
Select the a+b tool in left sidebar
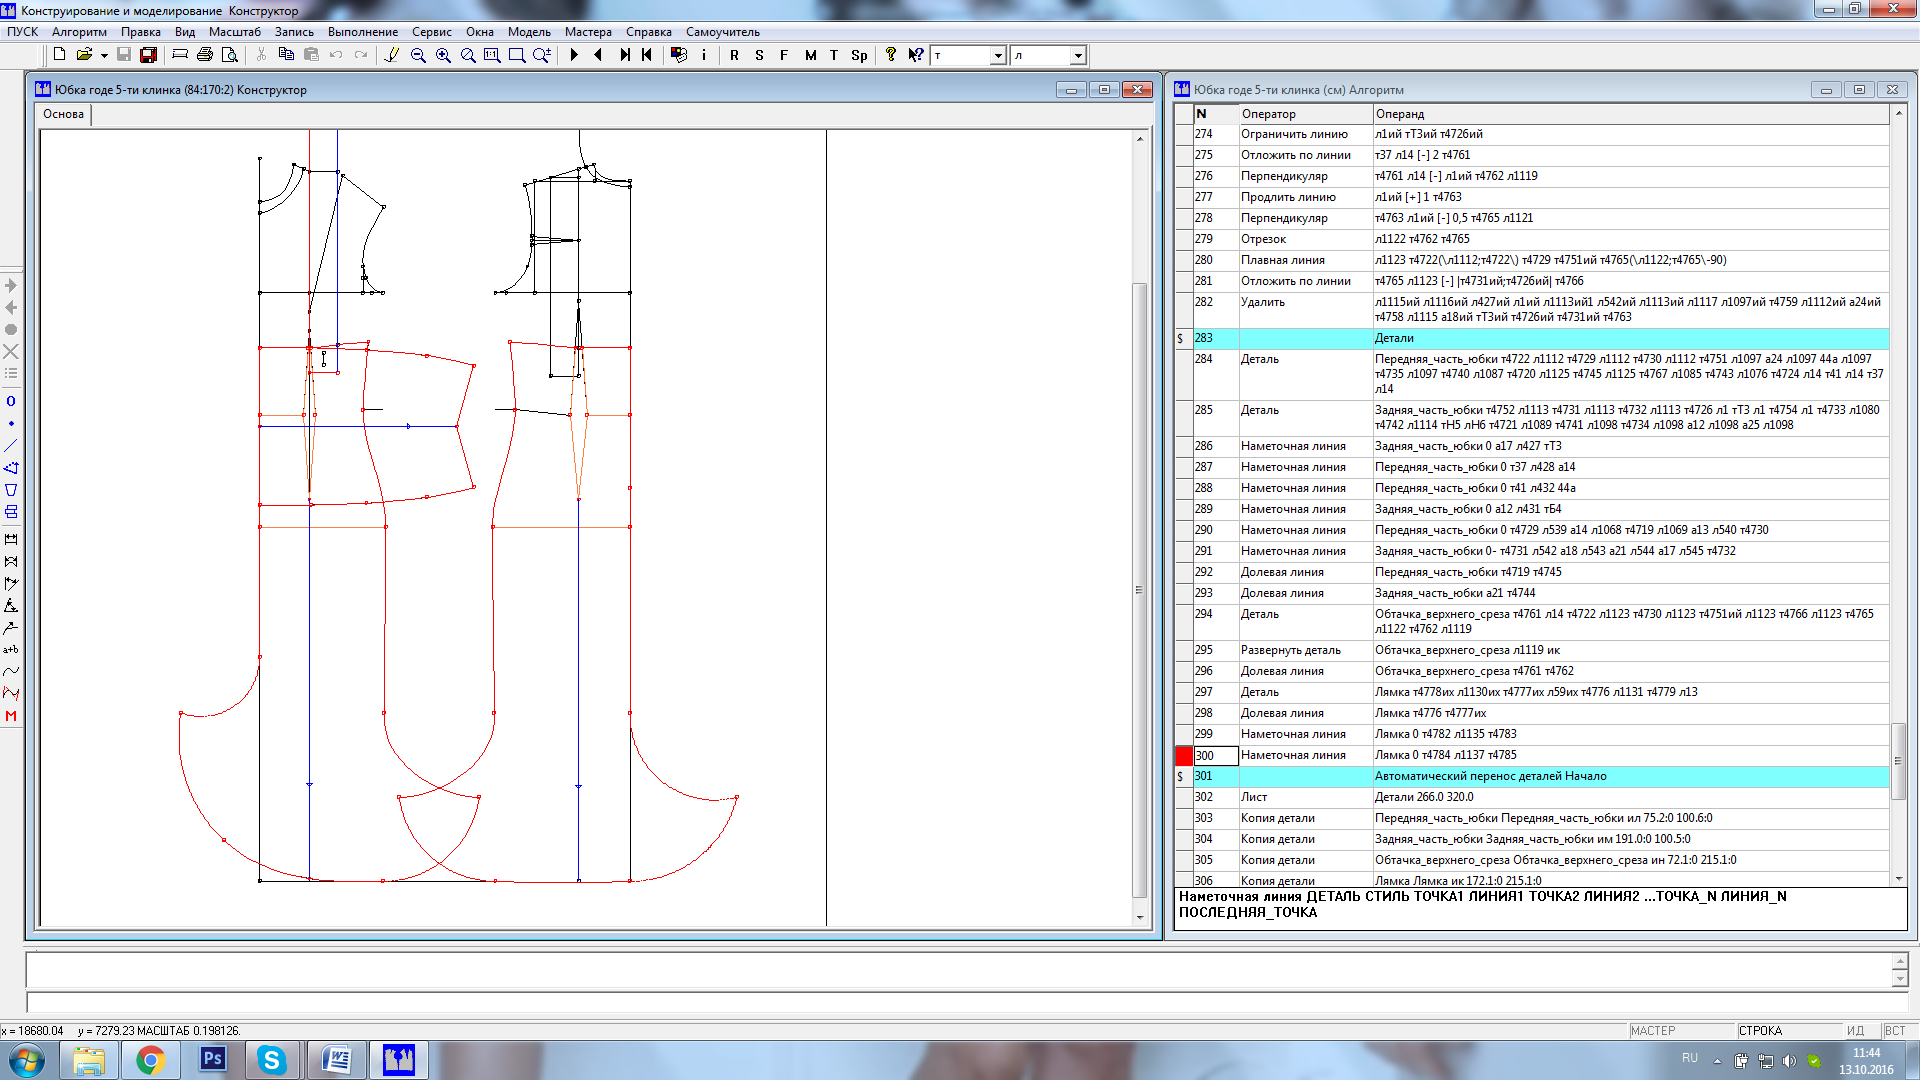click(11, 649)
